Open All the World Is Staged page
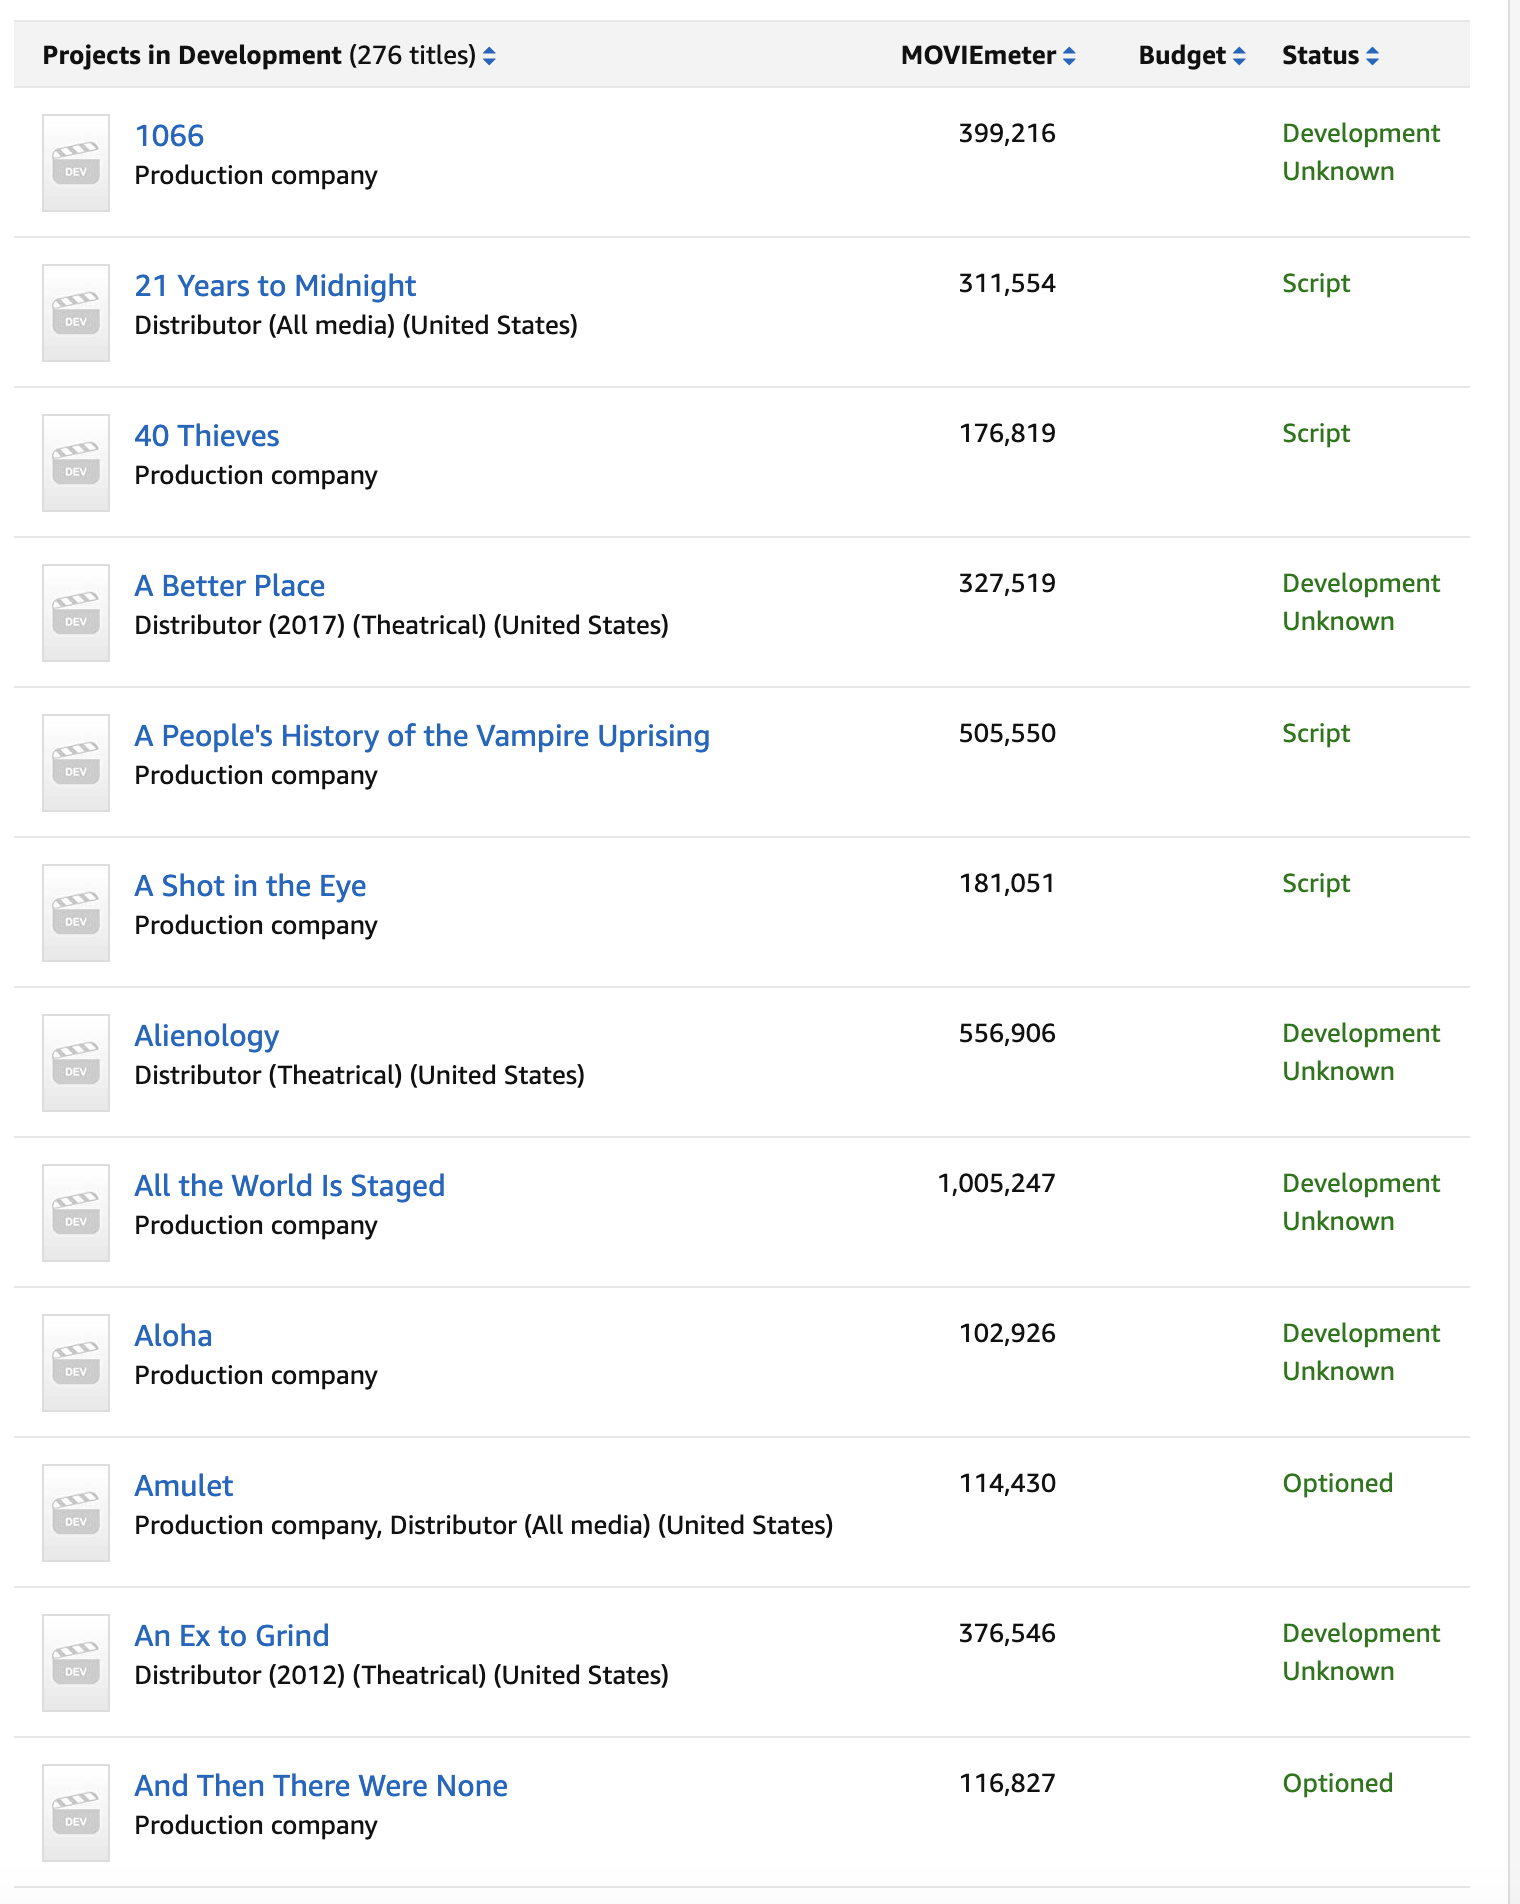The image size is (1520, 1904). (x=290, y=1186)
